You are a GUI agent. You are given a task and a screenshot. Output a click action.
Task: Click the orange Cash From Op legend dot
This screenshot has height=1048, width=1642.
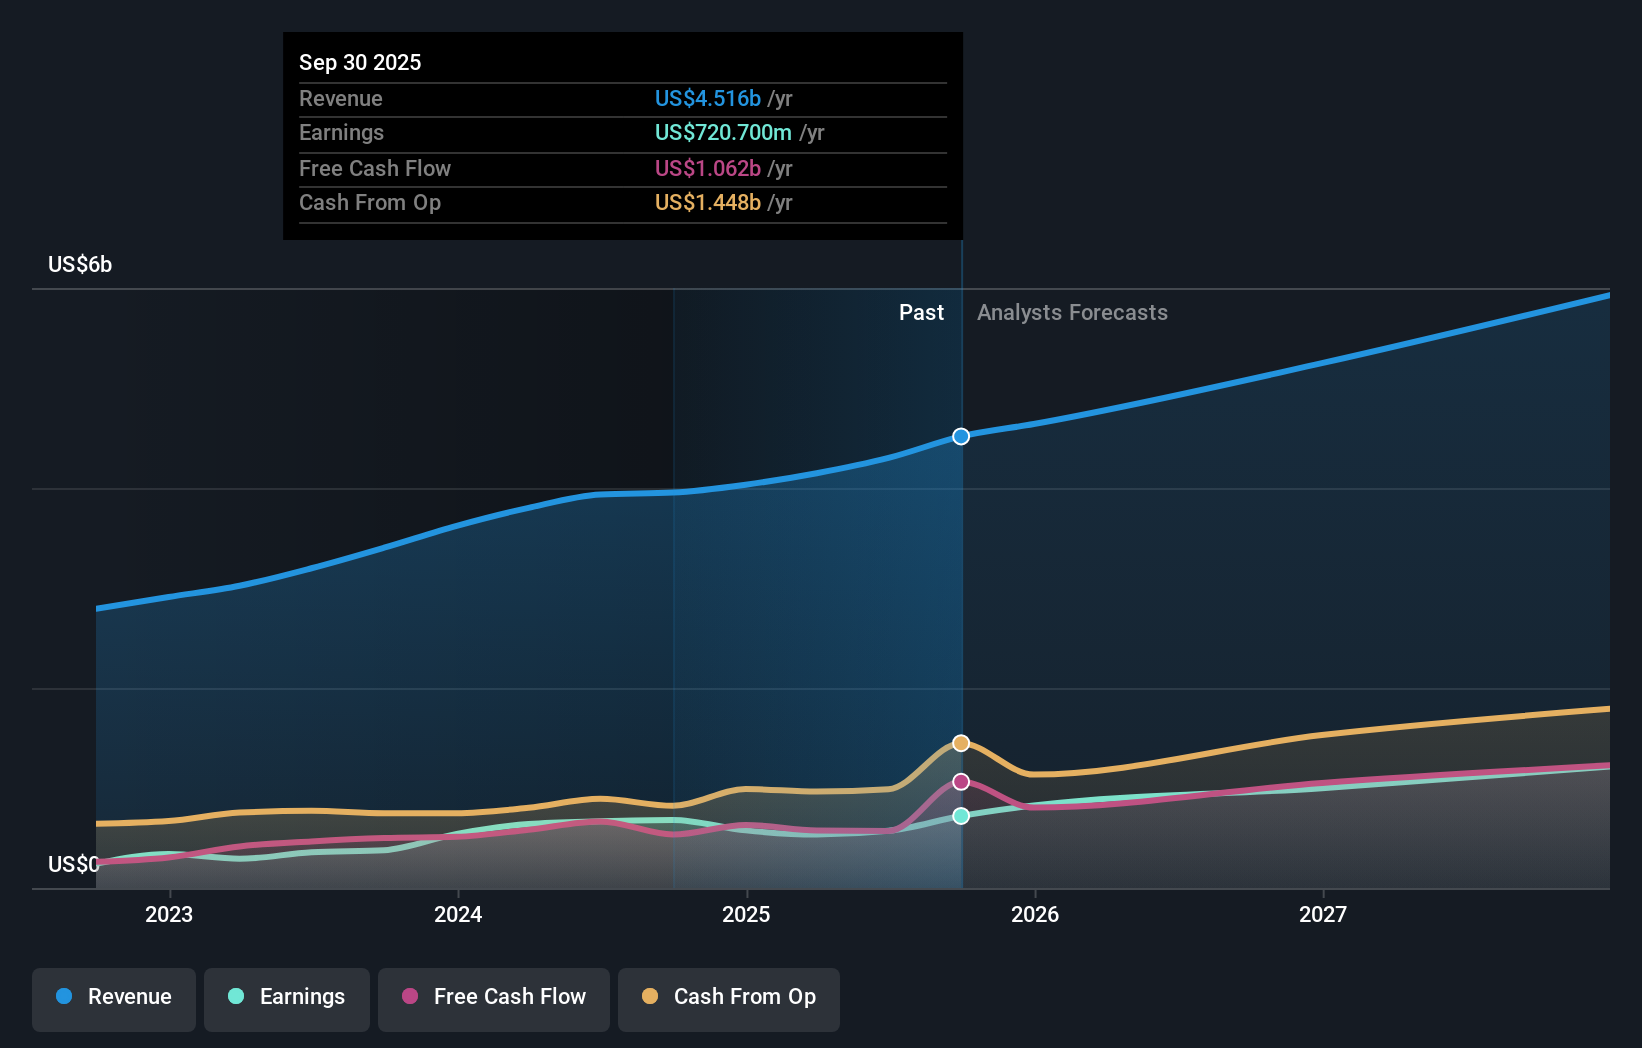(649, 997)
